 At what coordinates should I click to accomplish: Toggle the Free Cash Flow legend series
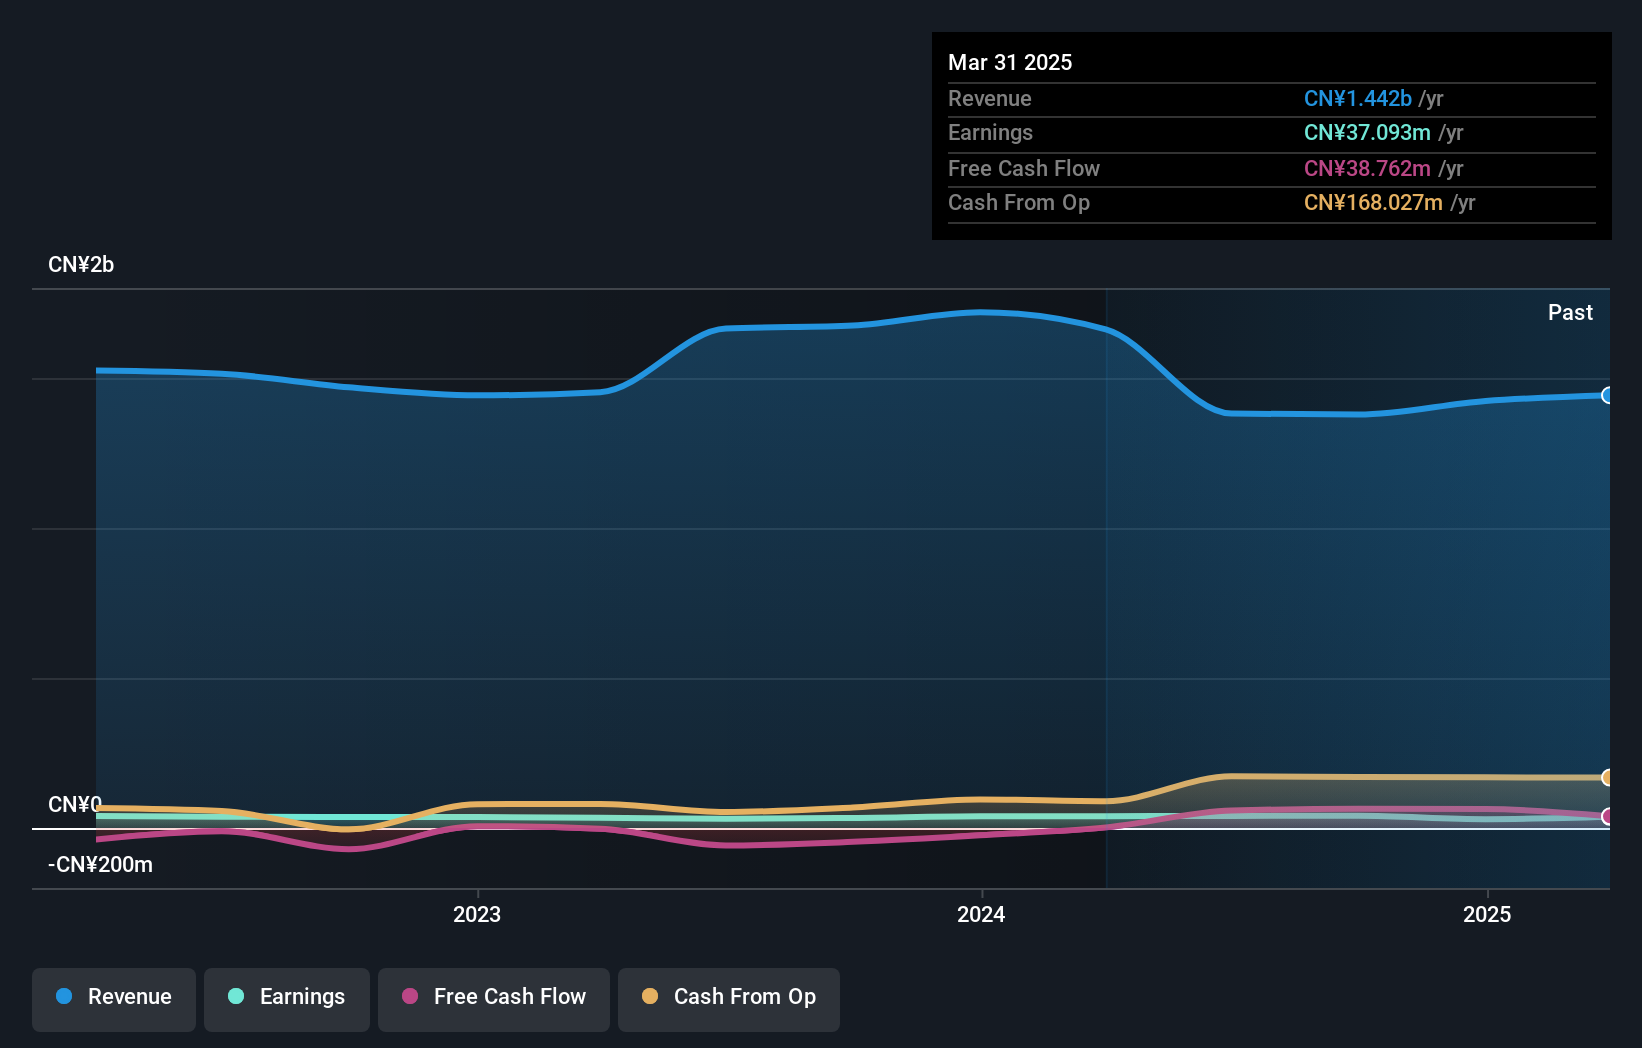(494, 999)
